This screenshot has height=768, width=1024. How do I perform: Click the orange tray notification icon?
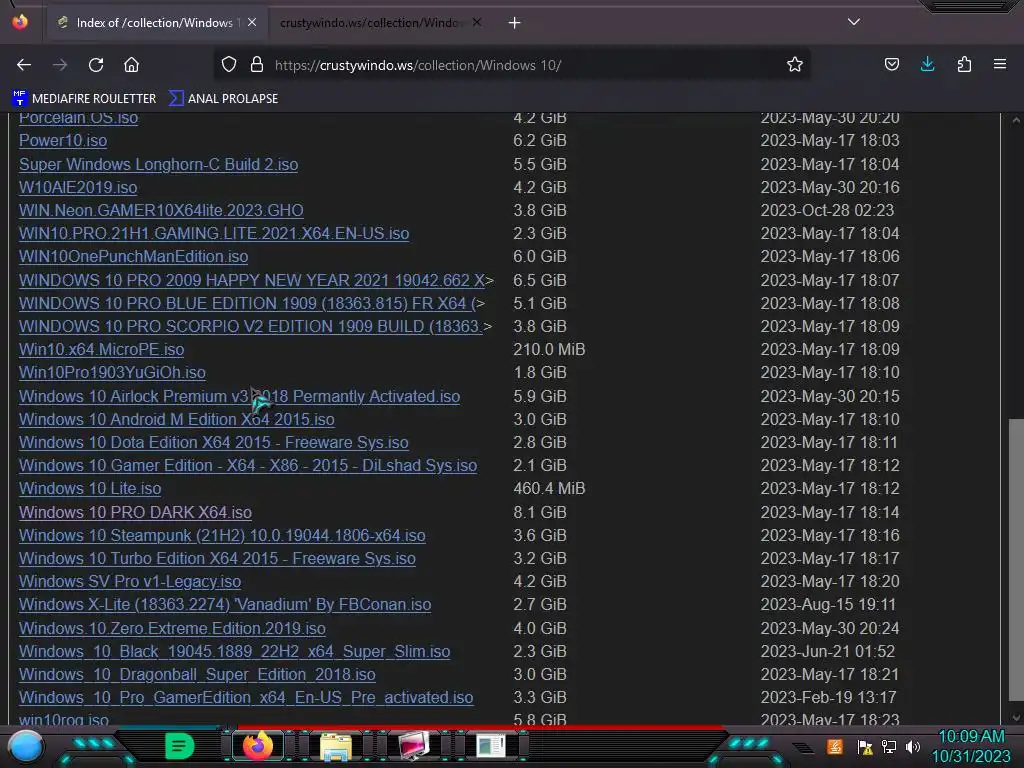(835, 746)
